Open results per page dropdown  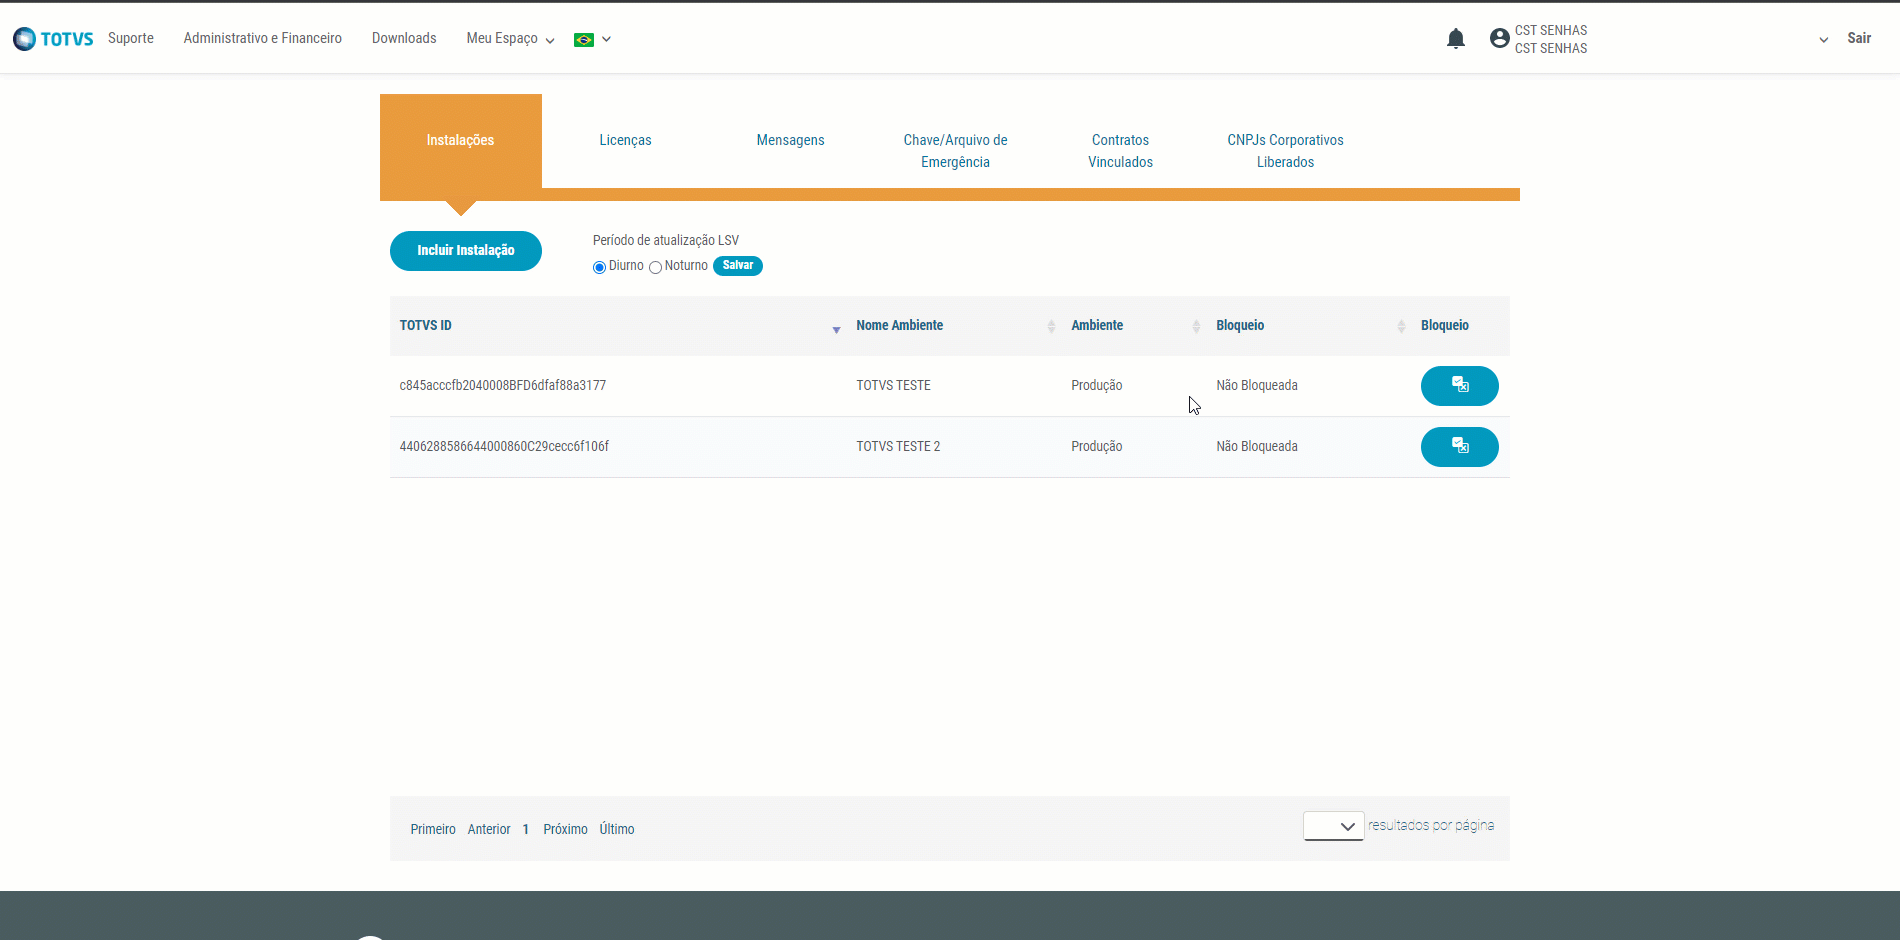coord(1333,826)
